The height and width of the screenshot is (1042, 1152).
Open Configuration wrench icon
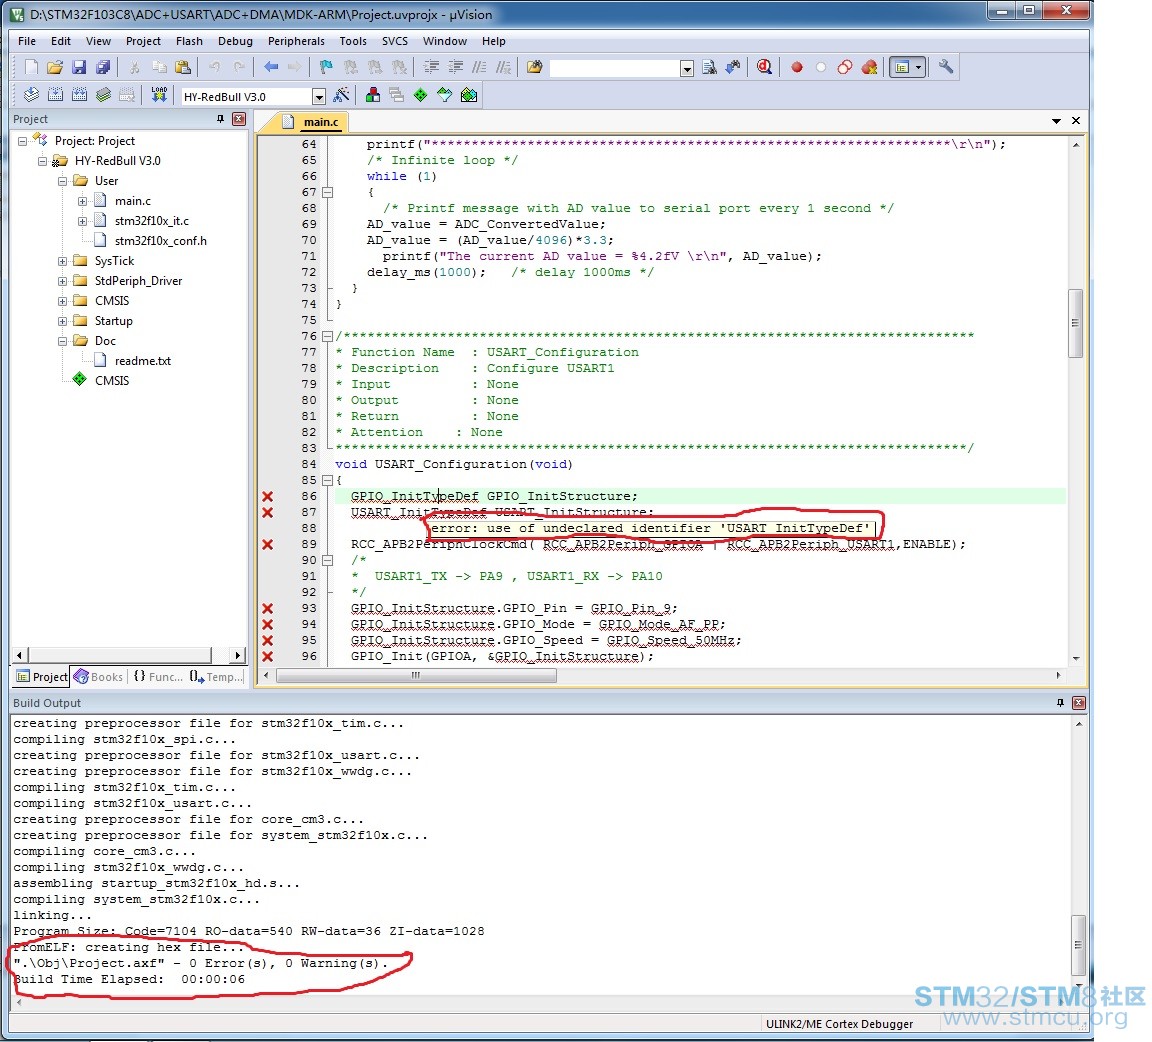[946, 68]
